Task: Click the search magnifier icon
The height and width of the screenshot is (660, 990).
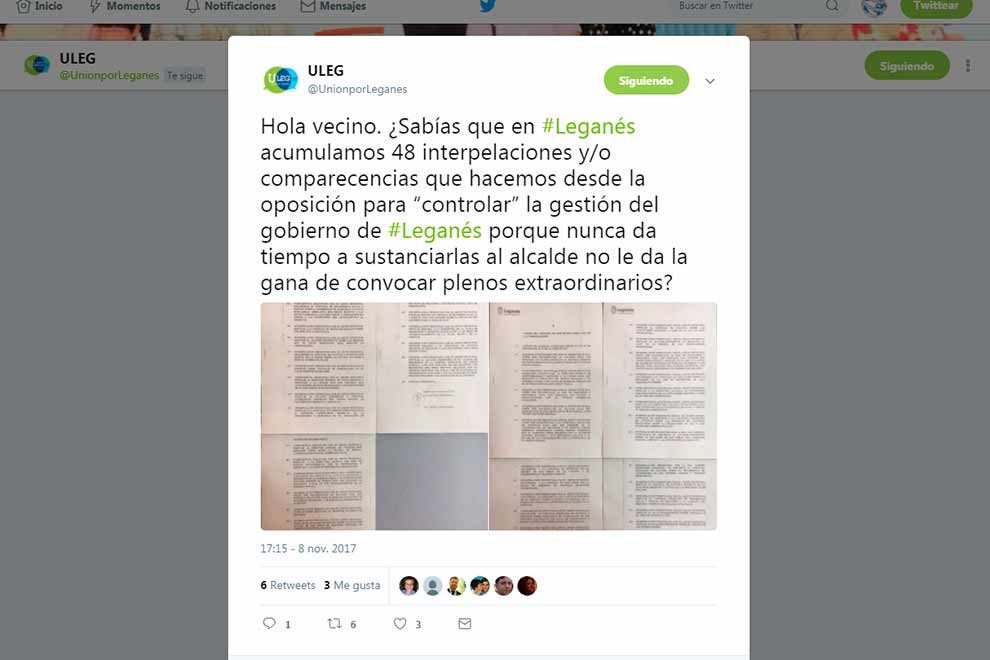Action: (x=832, y=6)
